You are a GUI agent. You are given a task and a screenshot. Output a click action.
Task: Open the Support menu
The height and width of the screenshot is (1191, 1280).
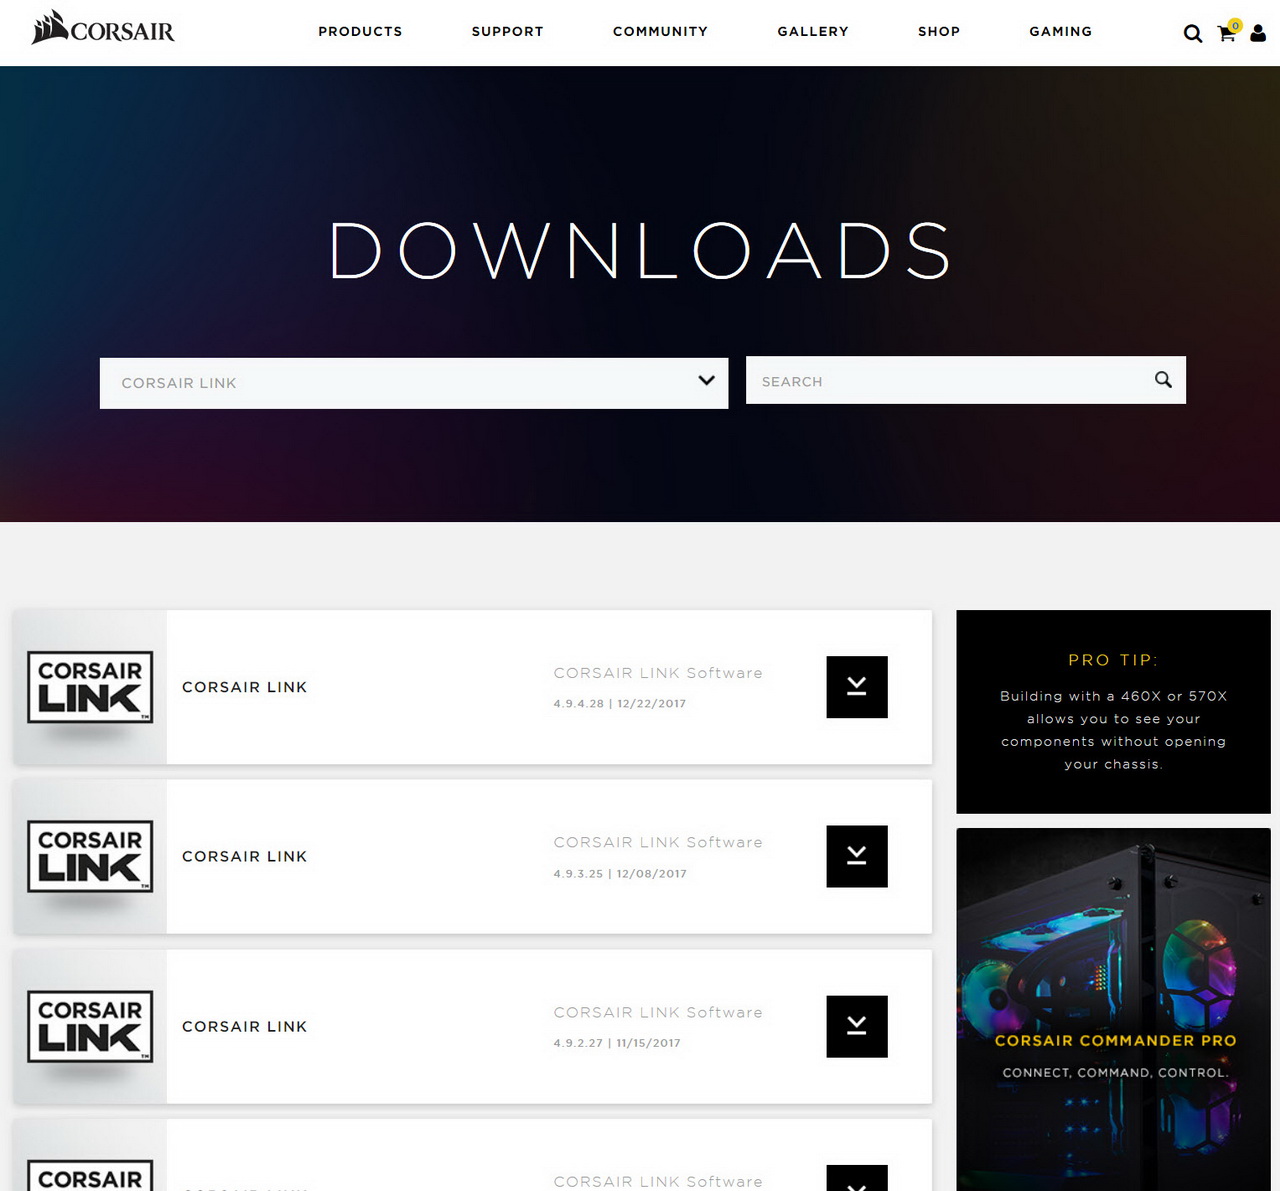508,32
